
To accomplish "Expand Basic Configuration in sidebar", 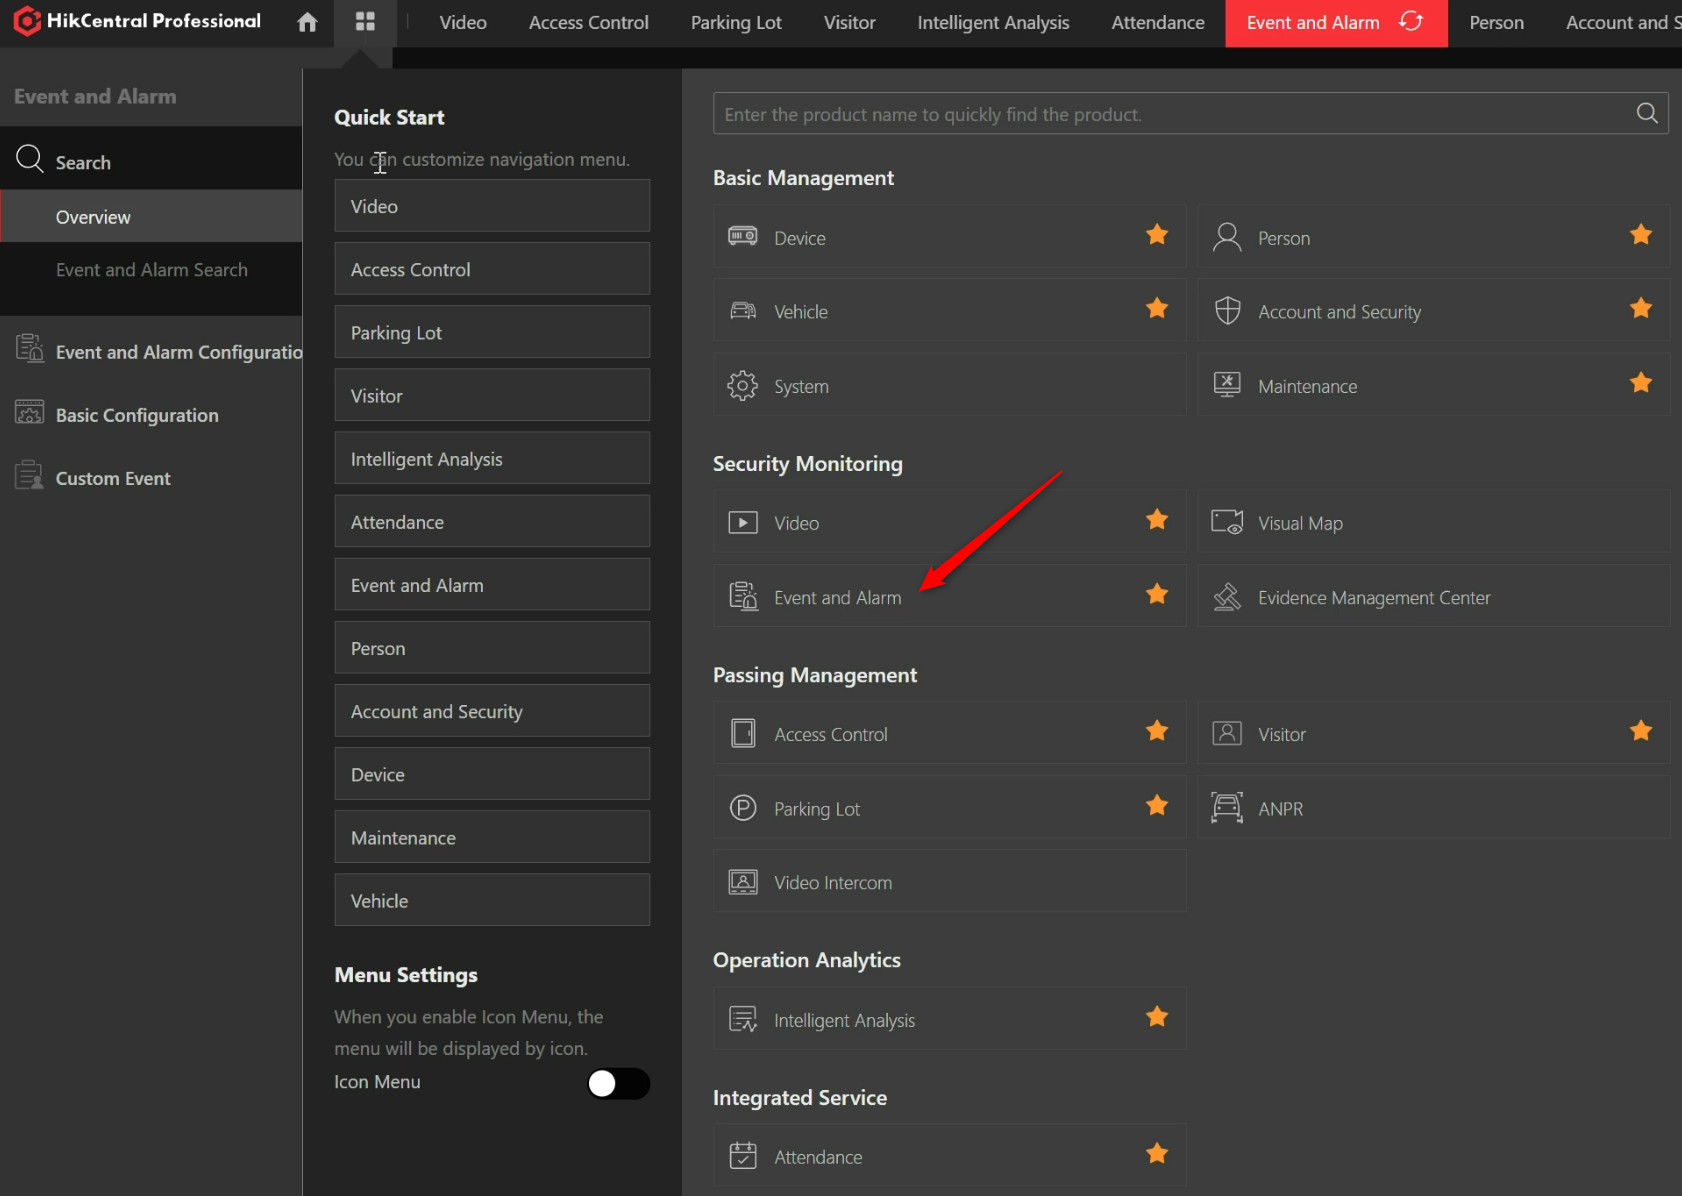I will tap(151, 415).
